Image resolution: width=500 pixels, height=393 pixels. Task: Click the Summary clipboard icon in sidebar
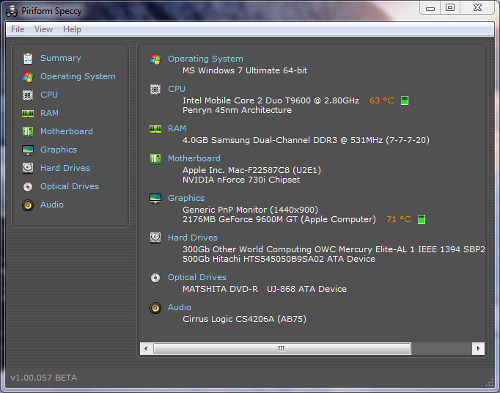[x=28, y=59]
